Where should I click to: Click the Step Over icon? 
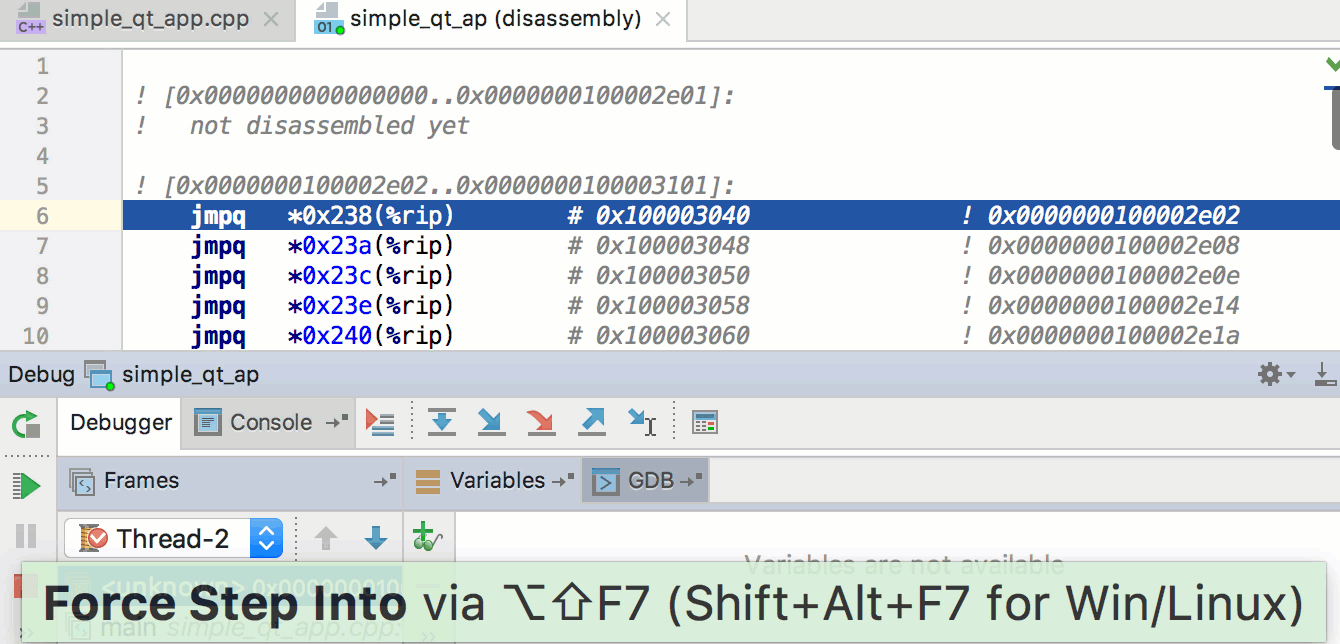[x=441, y=423]
